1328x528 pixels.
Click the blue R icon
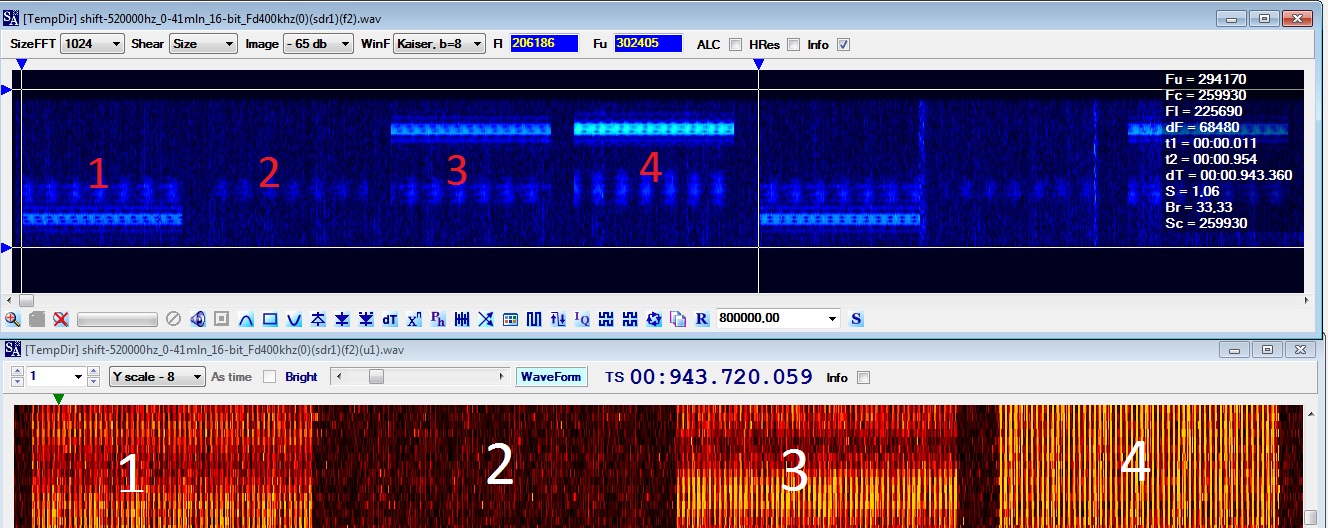click(702, 319)
